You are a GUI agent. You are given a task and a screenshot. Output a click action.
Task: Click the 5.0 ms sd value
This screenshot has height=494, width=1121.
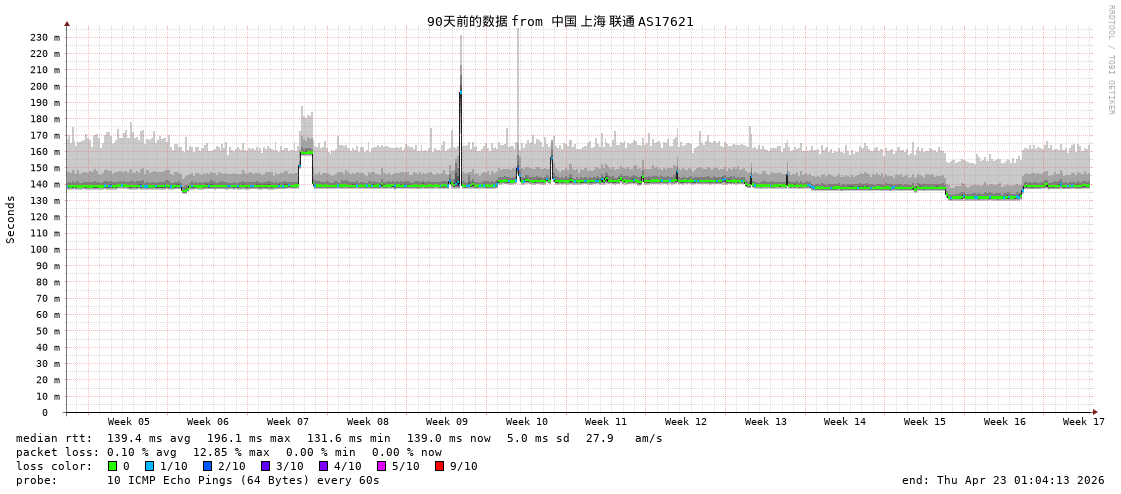(538, 438)
